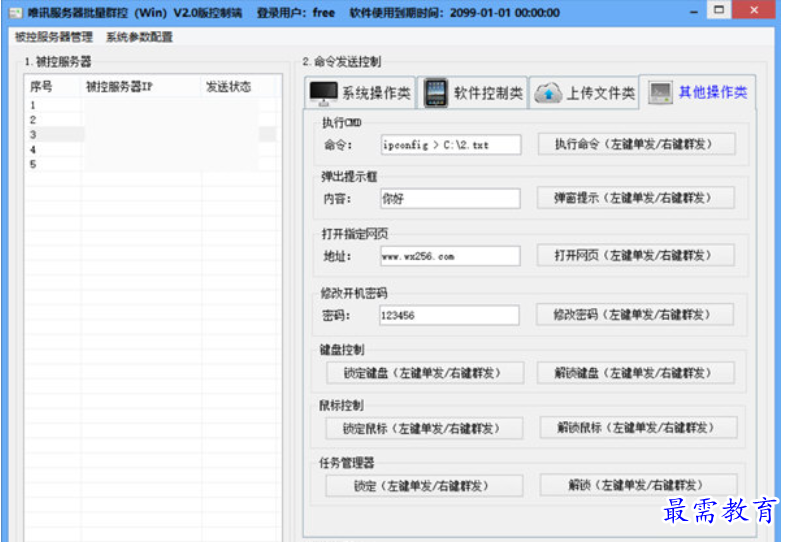Click the 解锁键盘 button
785x542 pixels.
(635, 373)
